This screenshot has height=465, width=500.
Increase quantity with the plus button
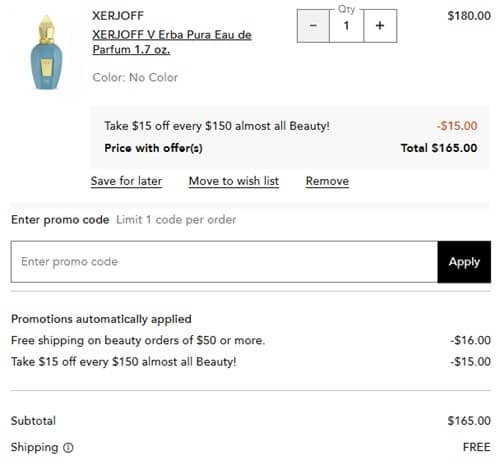(x=380, y=26)
